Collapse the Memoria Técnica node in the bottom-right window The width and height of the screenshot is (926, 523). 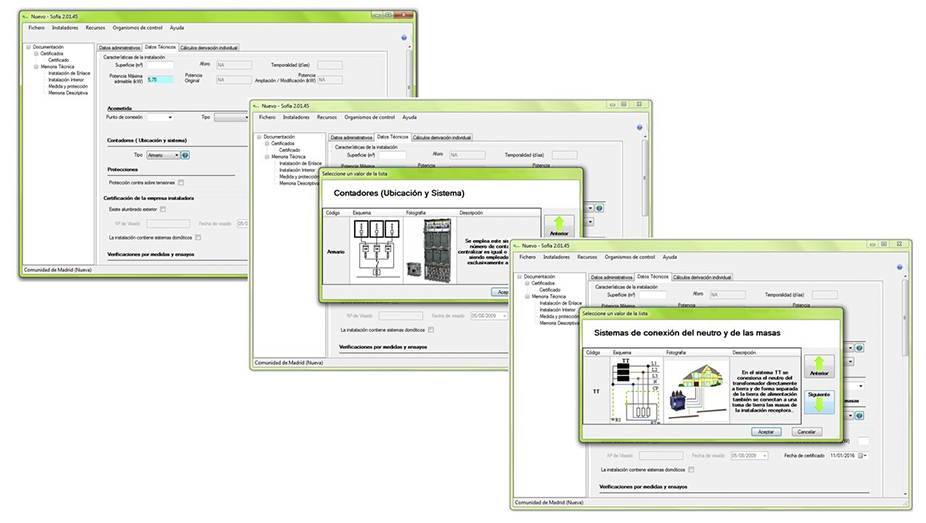coord(527,296)
